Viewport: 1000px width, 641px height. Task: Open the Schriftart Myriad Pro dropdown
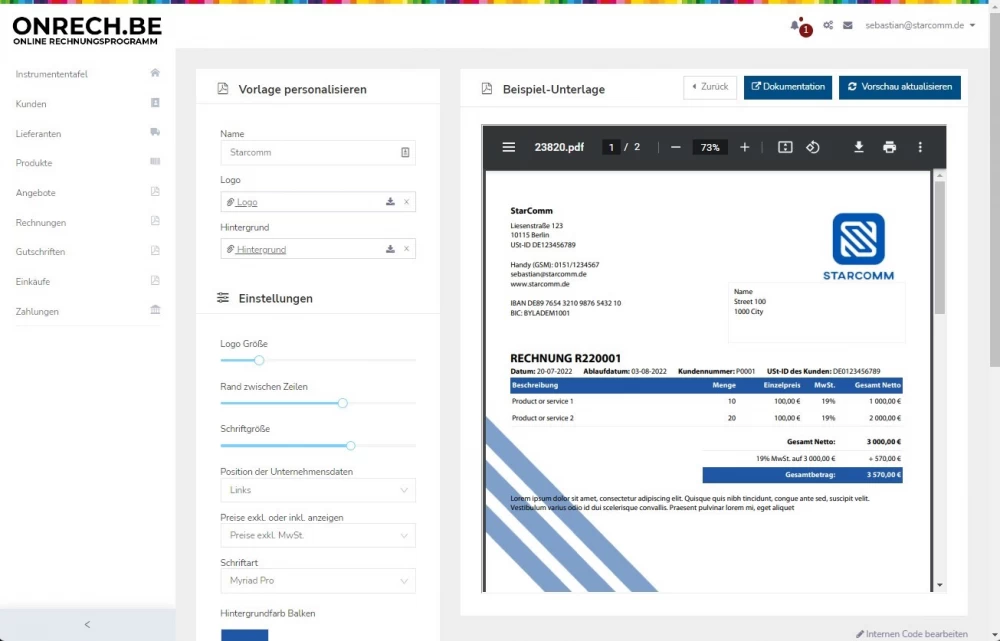point(317,580)
